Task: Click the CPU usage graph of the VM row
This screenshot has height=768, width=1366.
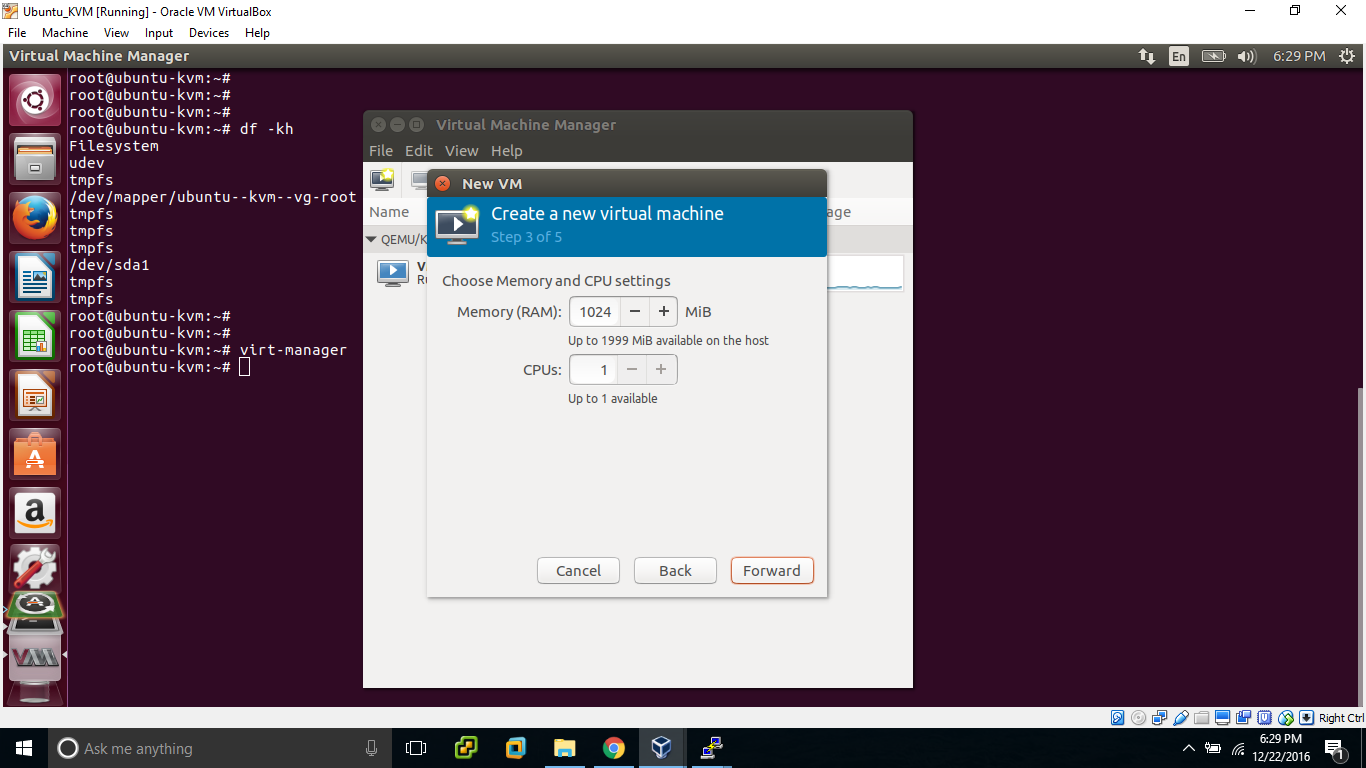Action: tap(865, 272)
